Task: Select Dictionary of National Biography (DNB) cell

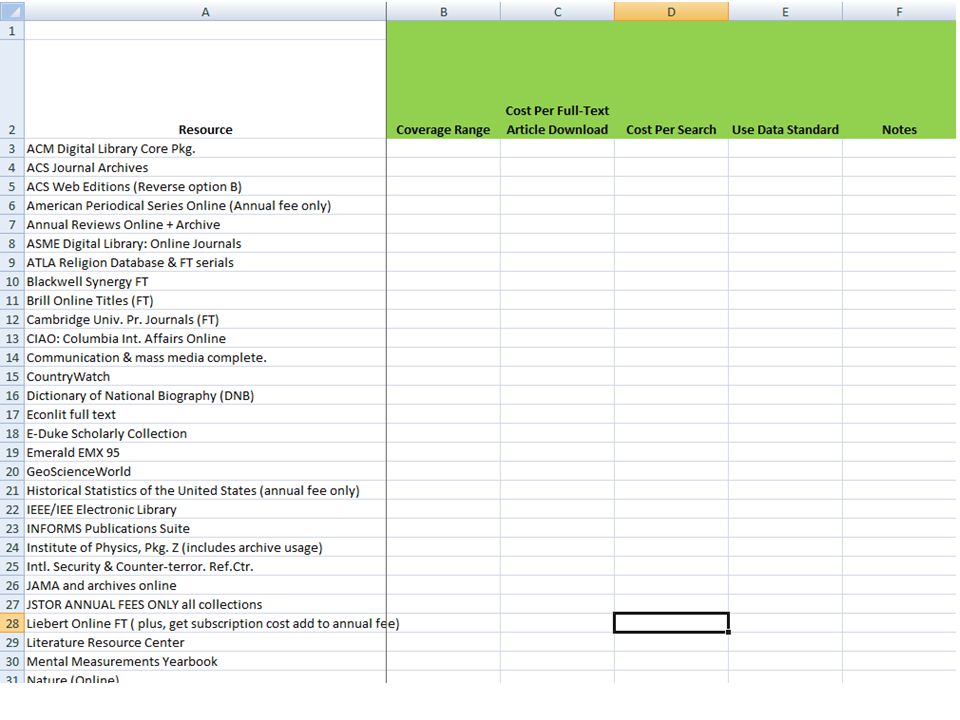Action: [x=205, y=396]
